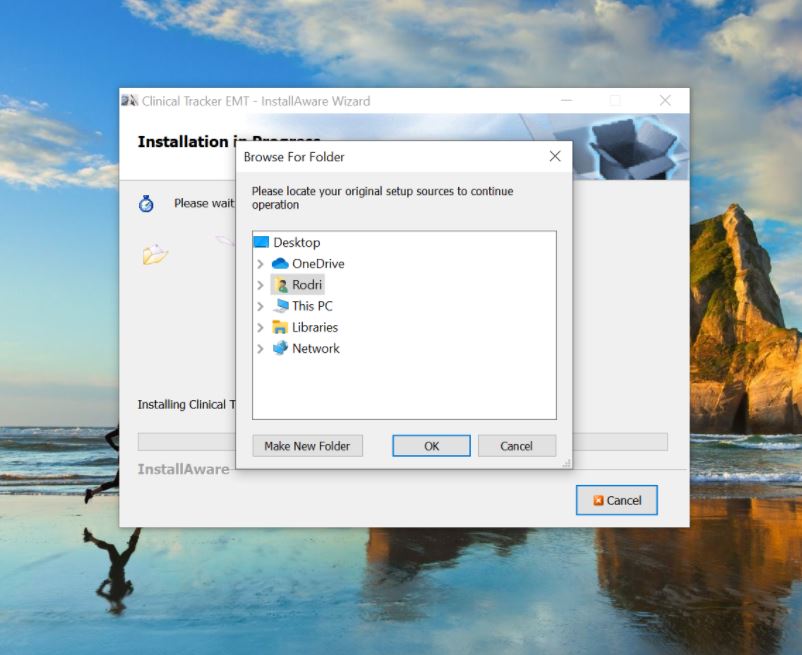Click the Libraries folder icon
Viewport: 802px width, 655px height.
[280, 327]
